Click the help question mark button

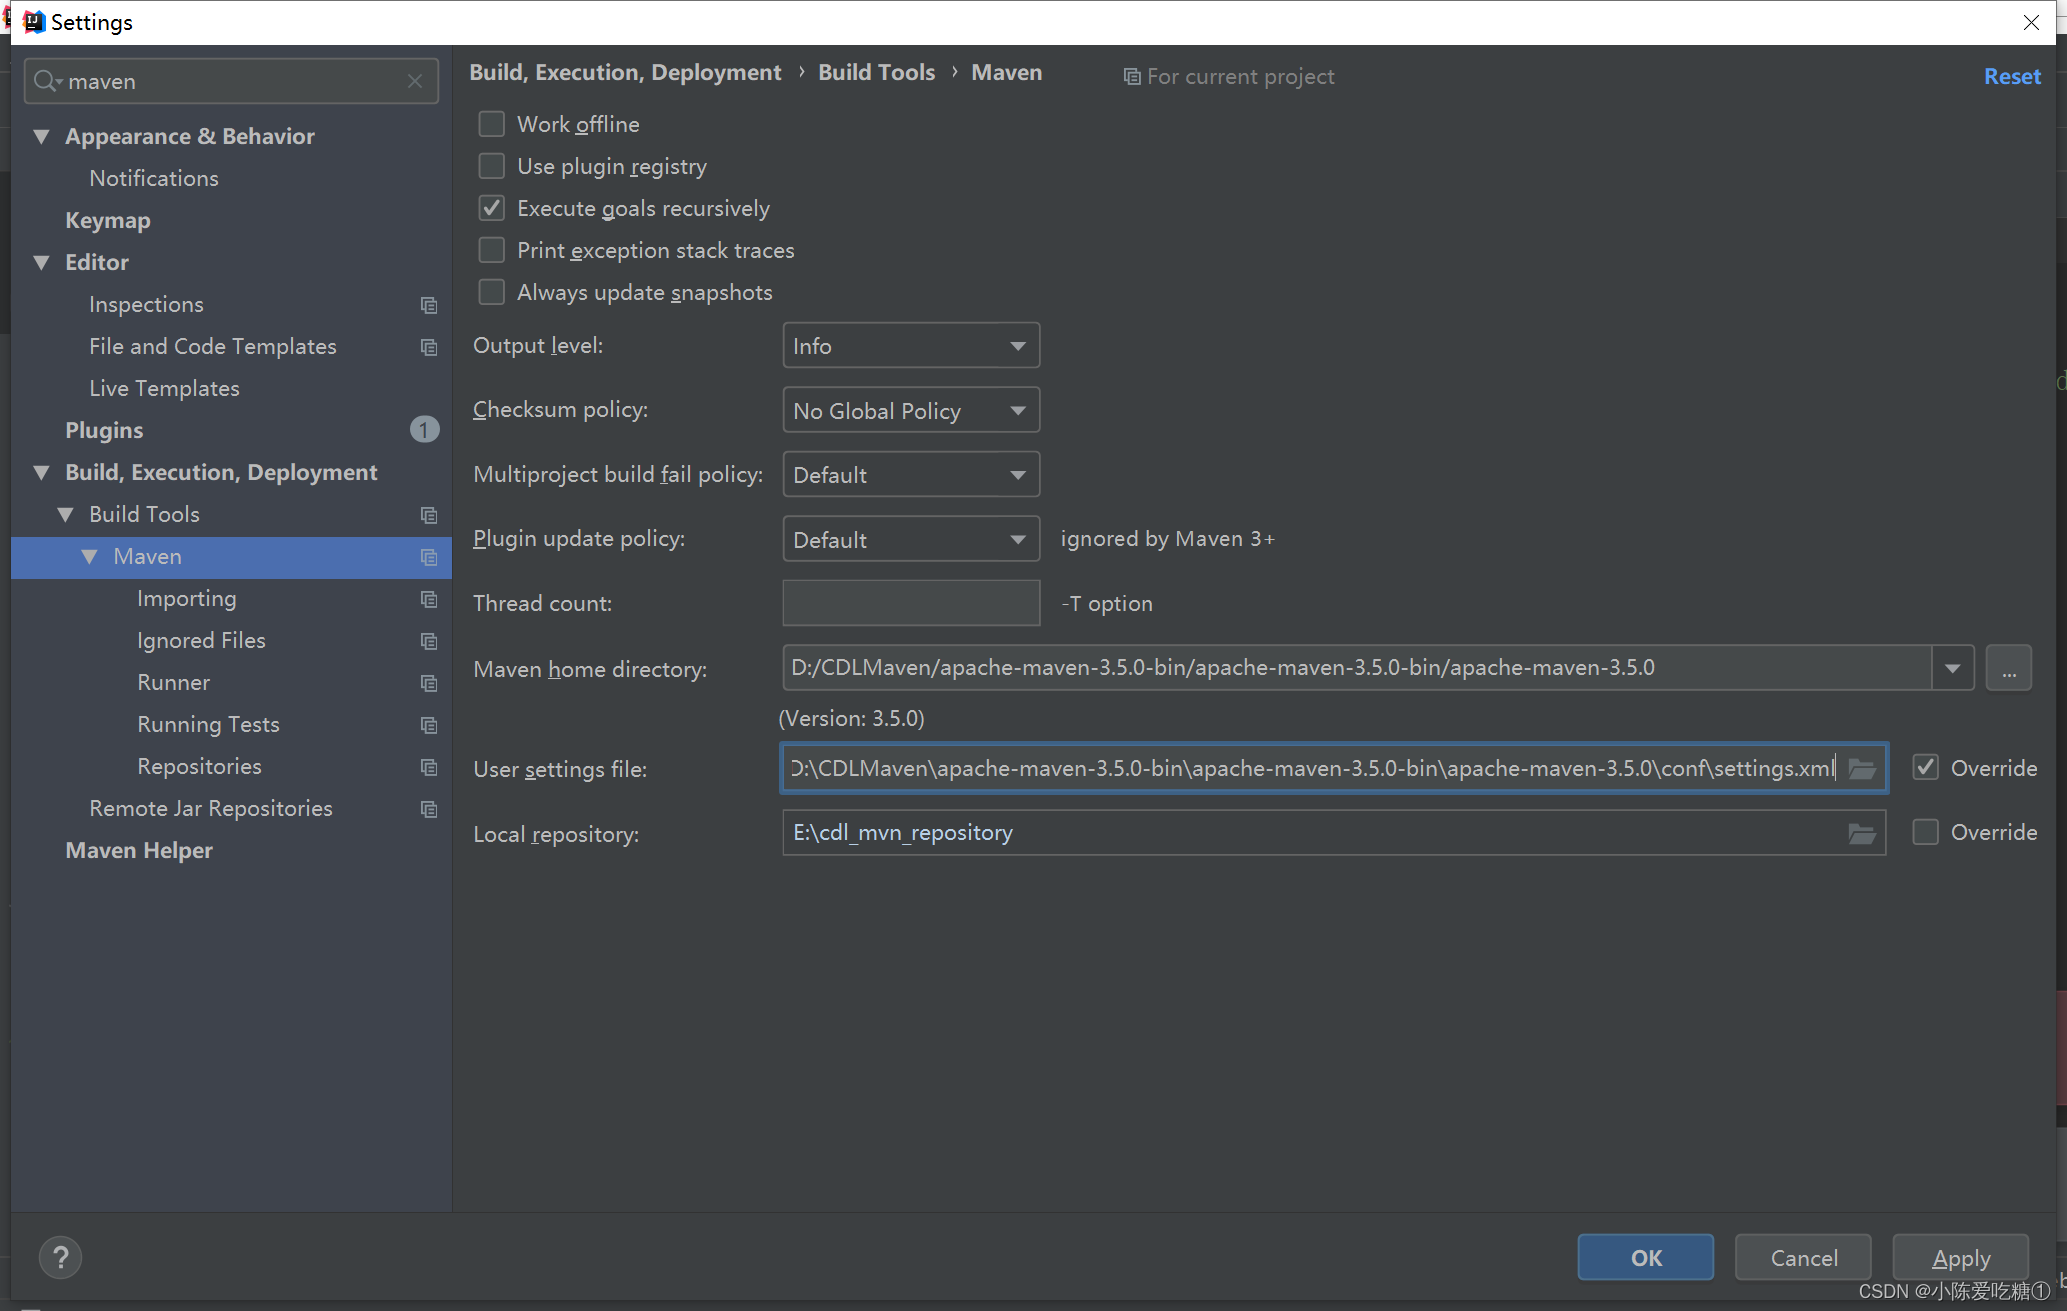pyautogui.click(x=60, y=1257)
